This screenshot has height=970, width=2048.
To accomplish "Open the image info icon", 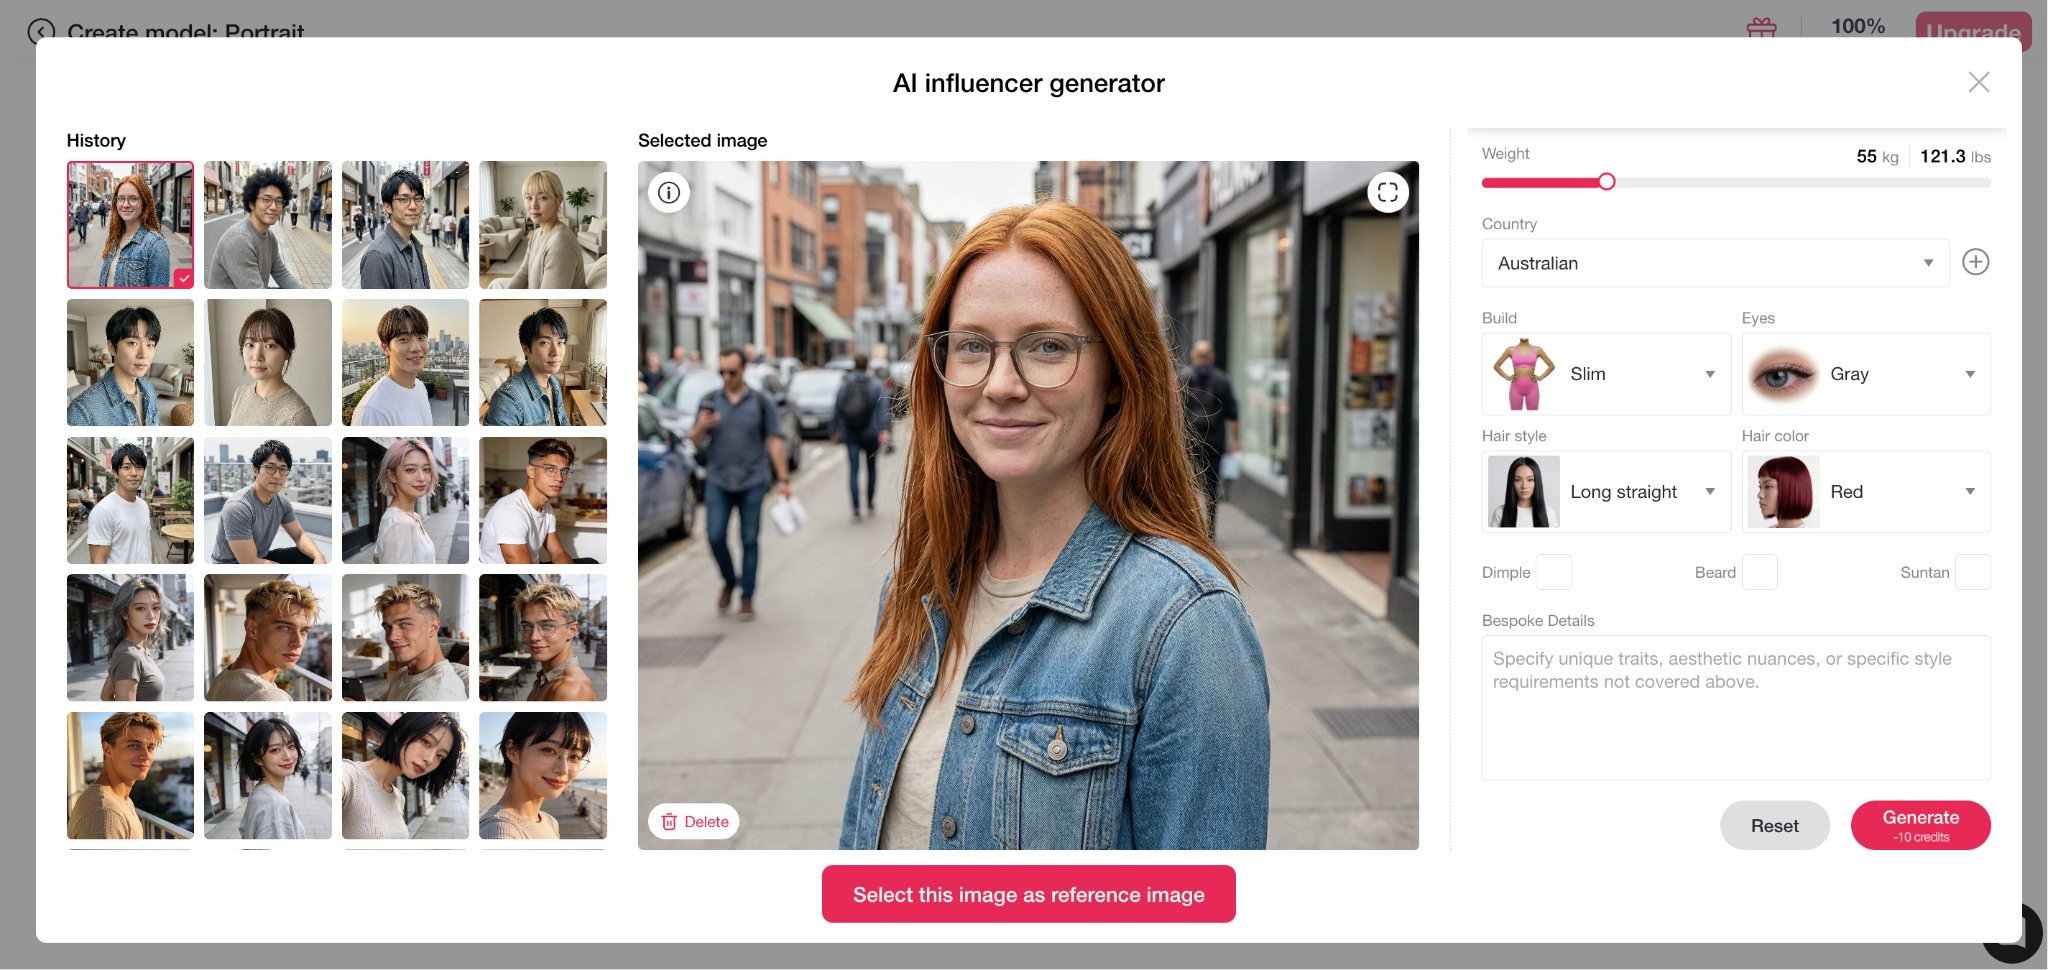I will [x=669, y=192].
